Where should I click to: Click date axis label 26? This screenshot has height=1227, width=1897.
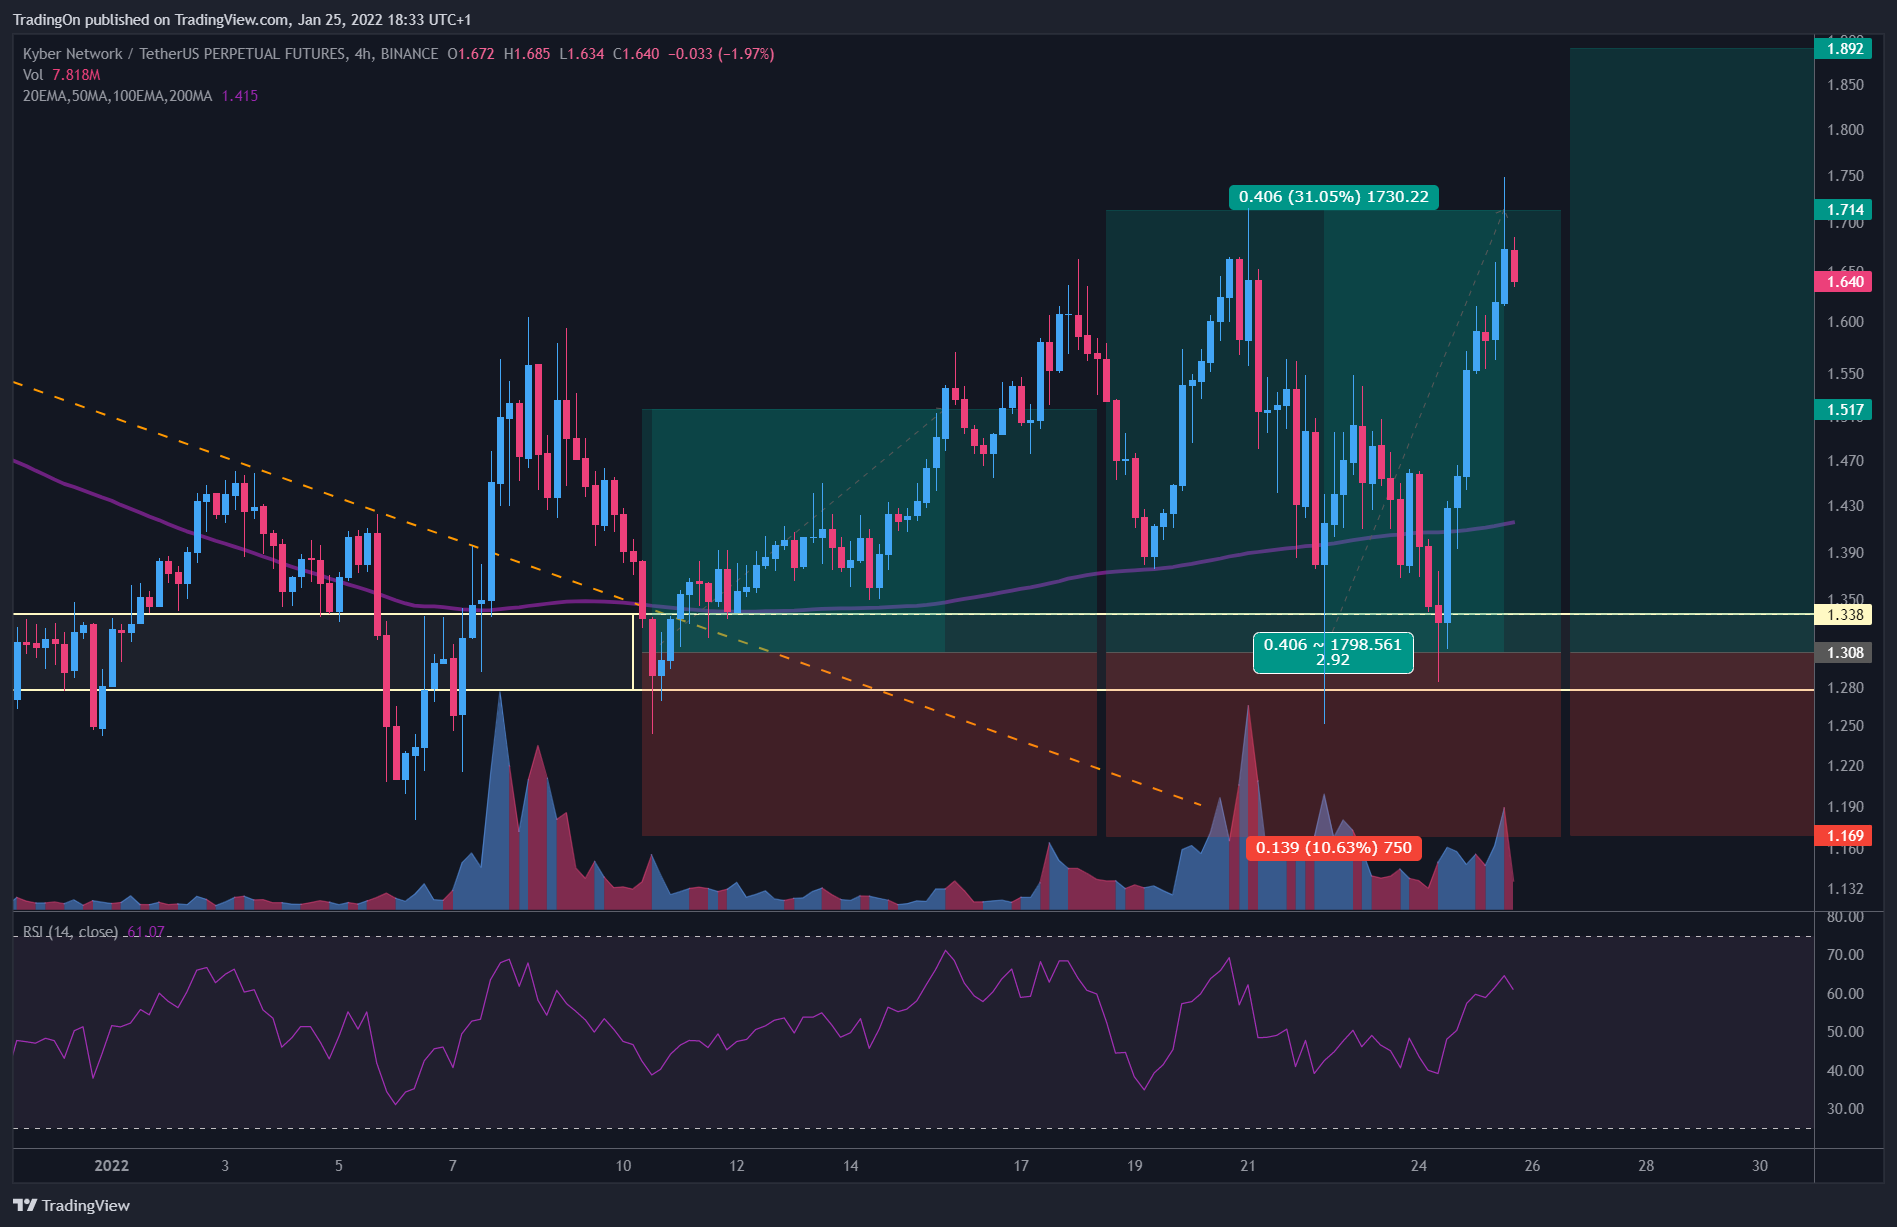pyautogui.click(x=1533, y=1166)
